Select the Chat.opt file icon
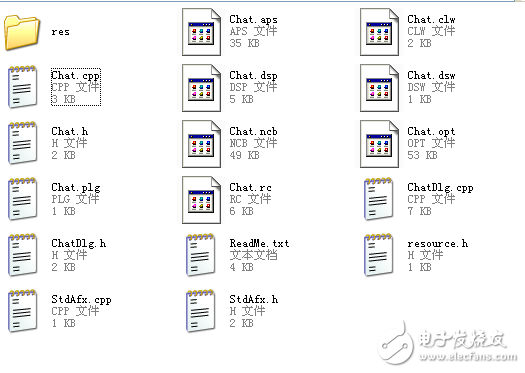Screen dimensions: 525x373 (x=379, y=144)
